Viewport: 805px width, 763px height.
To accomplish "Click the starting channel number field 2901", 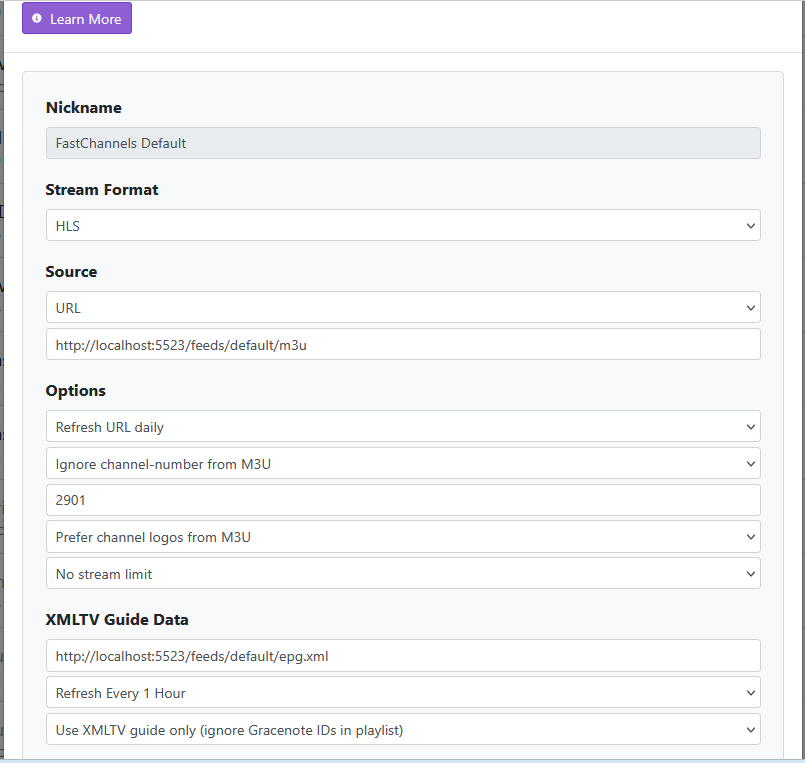I will pyautogui.click(x=403, y=500).
